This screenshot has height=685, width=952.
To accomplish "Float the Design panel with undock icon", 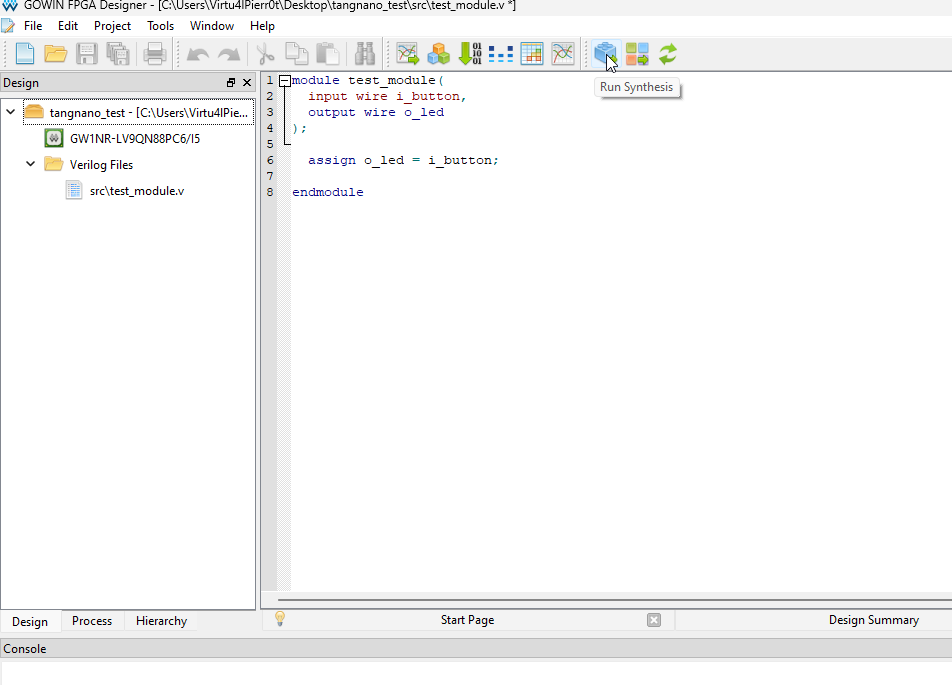I will [231, 83].
